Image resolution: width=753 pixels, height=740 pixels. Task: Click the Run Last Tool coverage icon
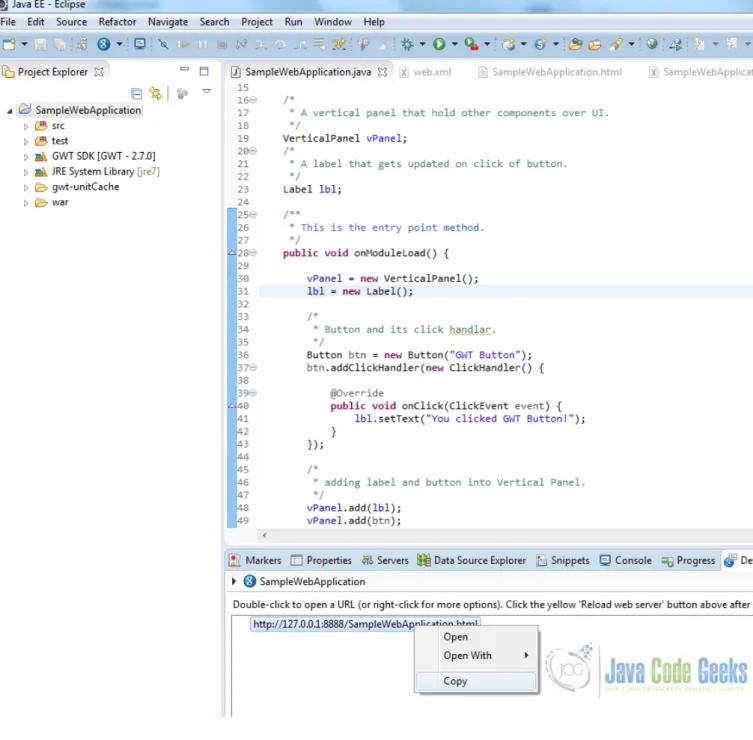tap(471, 44)
